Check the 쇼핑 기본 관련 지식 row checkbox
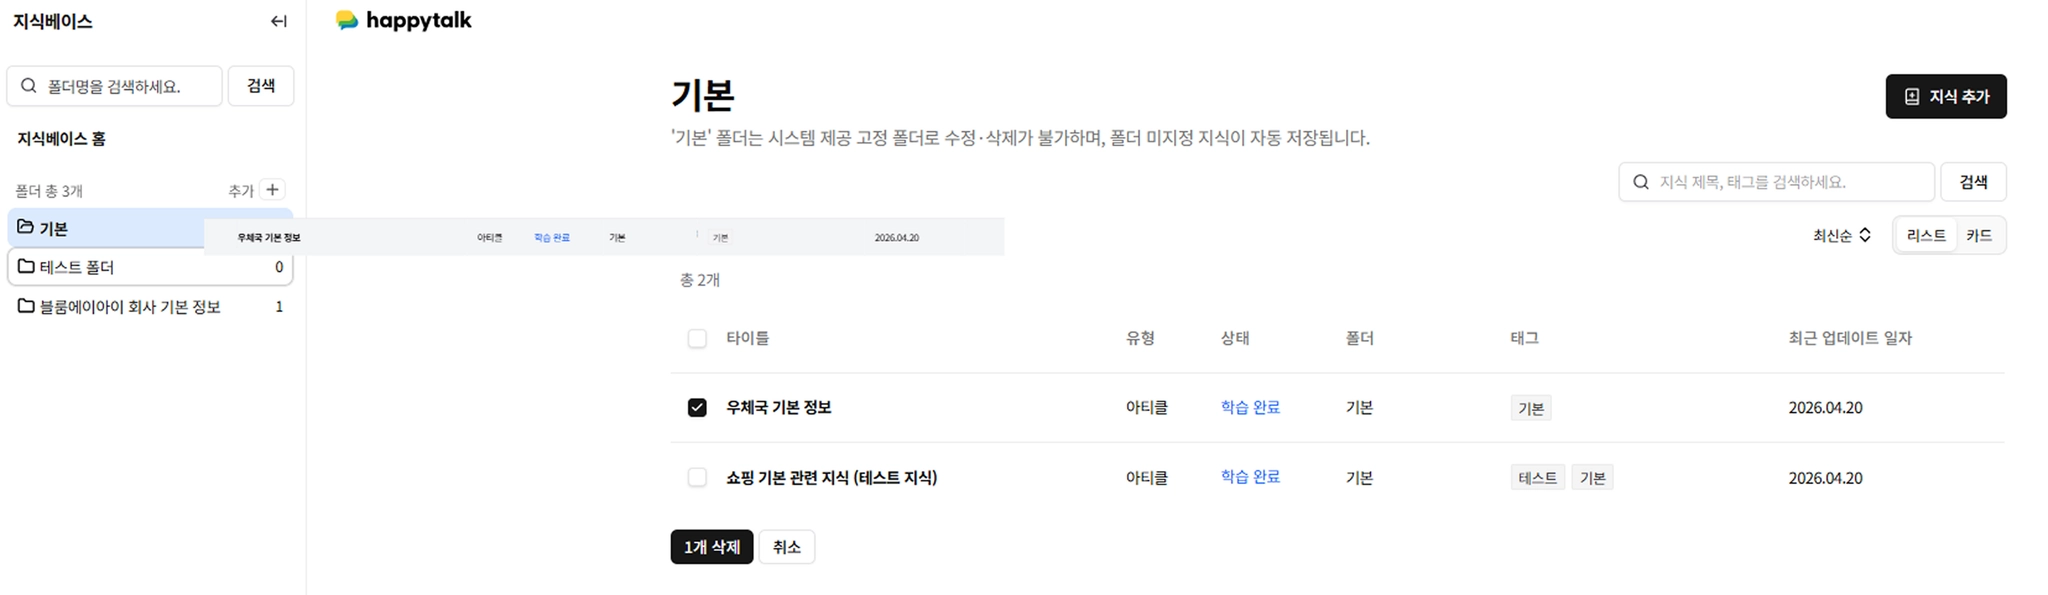 [697, 477]
